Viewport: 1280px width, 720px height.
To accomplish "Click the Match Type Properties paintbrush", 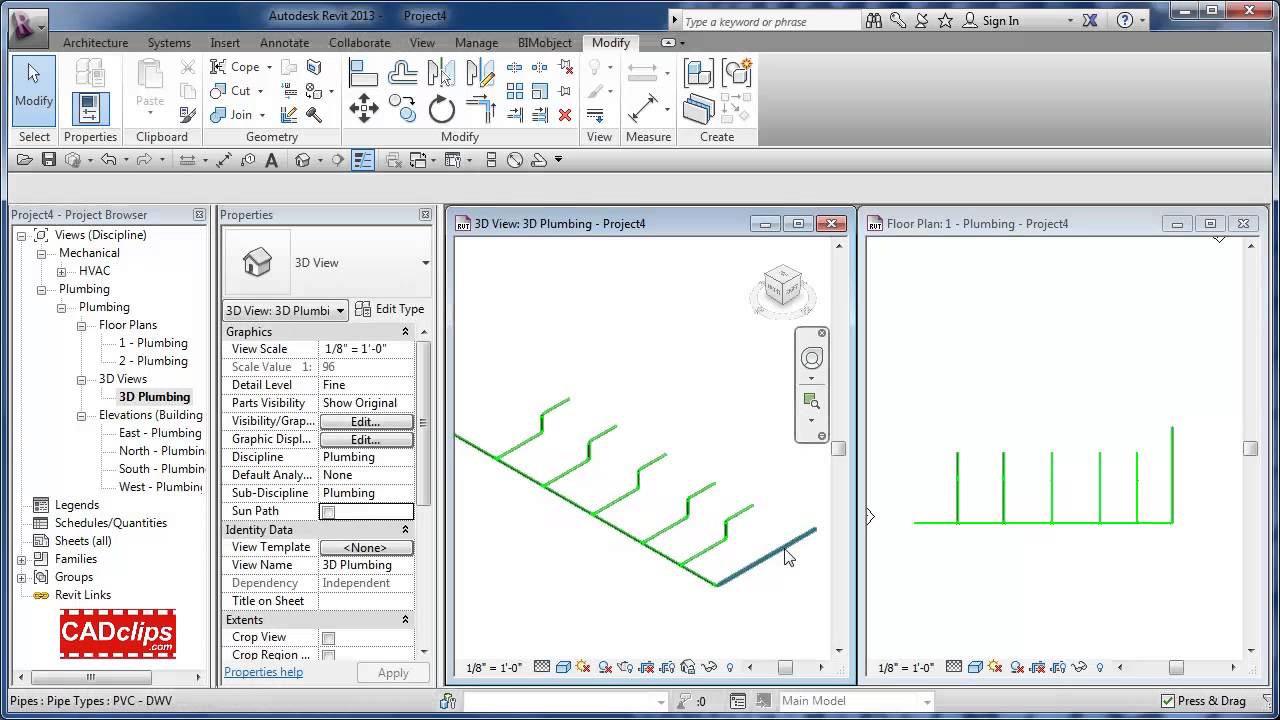I will [x=187, y=115].
